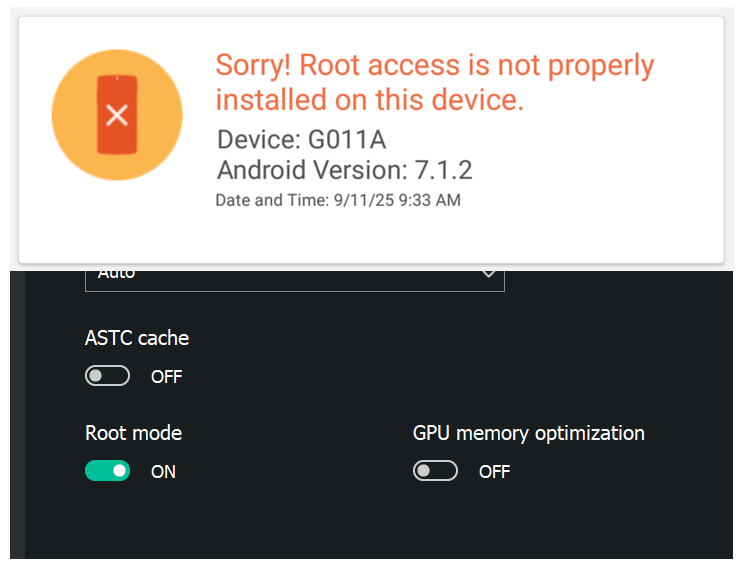
Task: Toggle the ASTC cache switch
Action: (107, 376)
